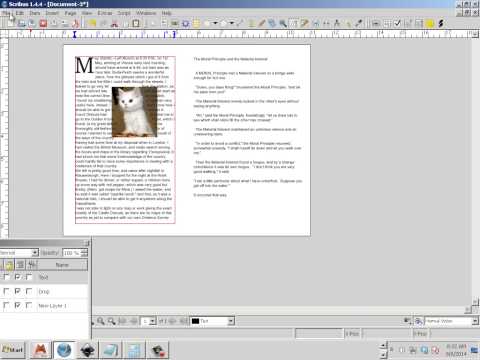Screen dimensions: 480x360
Task: Click the Save as PDF toolbar icon
Action: (76, 23)
